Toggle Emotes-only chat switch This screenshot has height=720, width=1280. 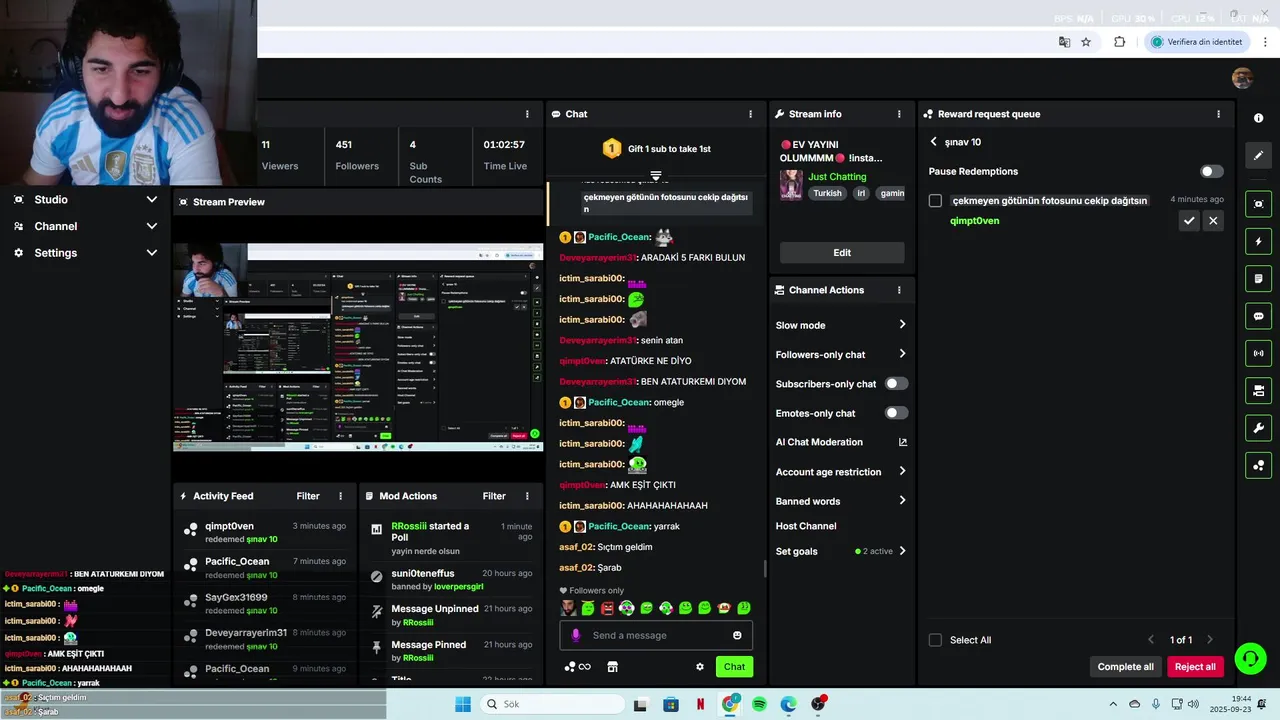[x=896, y=413]
